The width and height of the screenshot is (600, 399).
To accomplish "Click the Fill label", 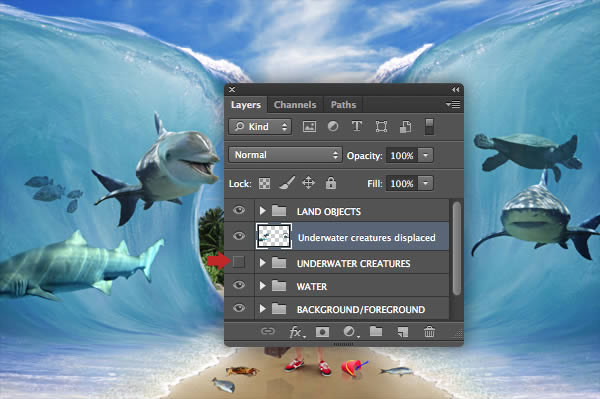I will 374,184.
